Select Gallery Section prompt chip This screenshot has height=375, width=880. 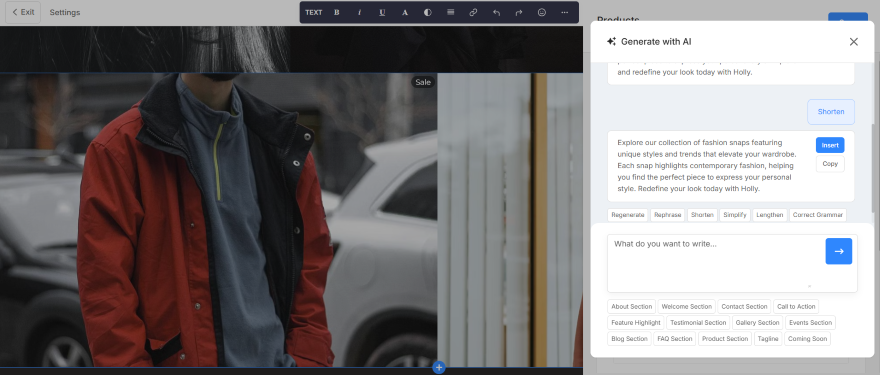758,323
